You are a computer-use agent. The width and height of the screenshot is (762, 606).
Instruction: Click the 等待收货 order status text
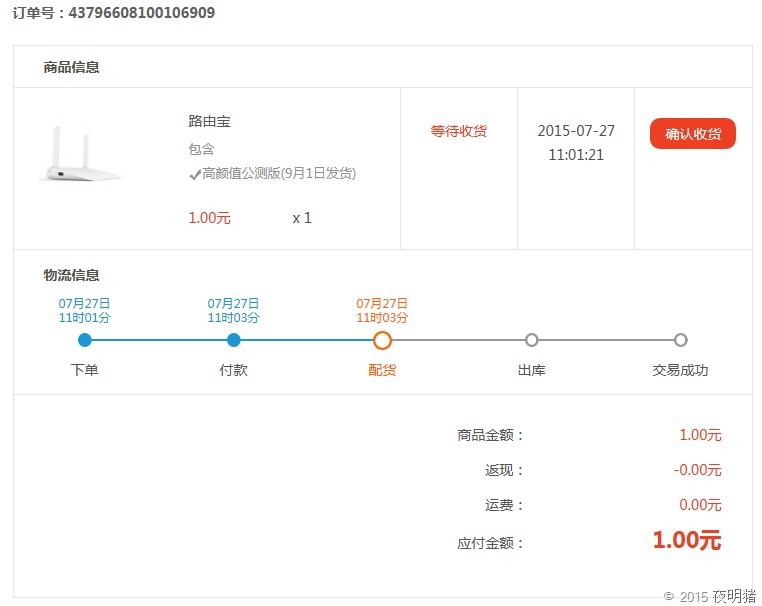click(x=458, y=131)
